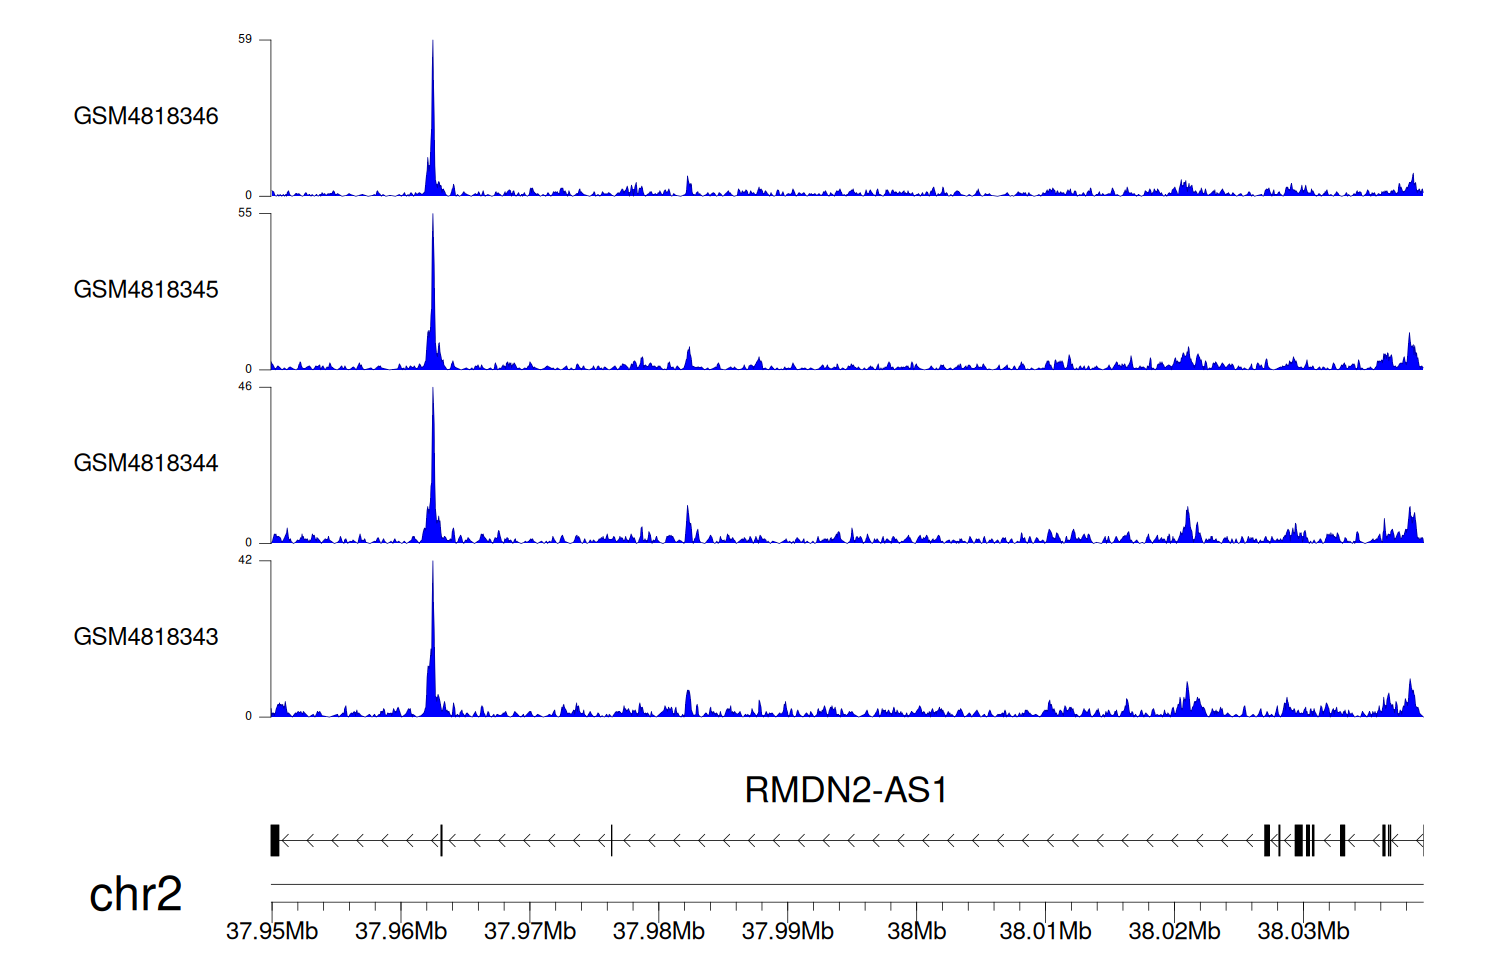The height and width of the screenshot is (980, 1500).
Task: Click the 37.97Mb axis tick label
Action: (x=530, y=931)
